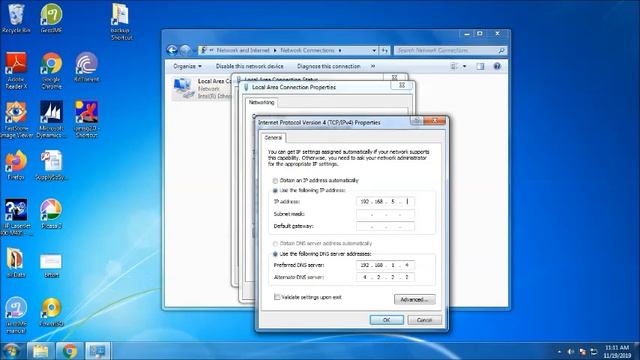Open the change view dropdown arrow
This screenshot has height=360, width=640.
[x=464, y=66]
